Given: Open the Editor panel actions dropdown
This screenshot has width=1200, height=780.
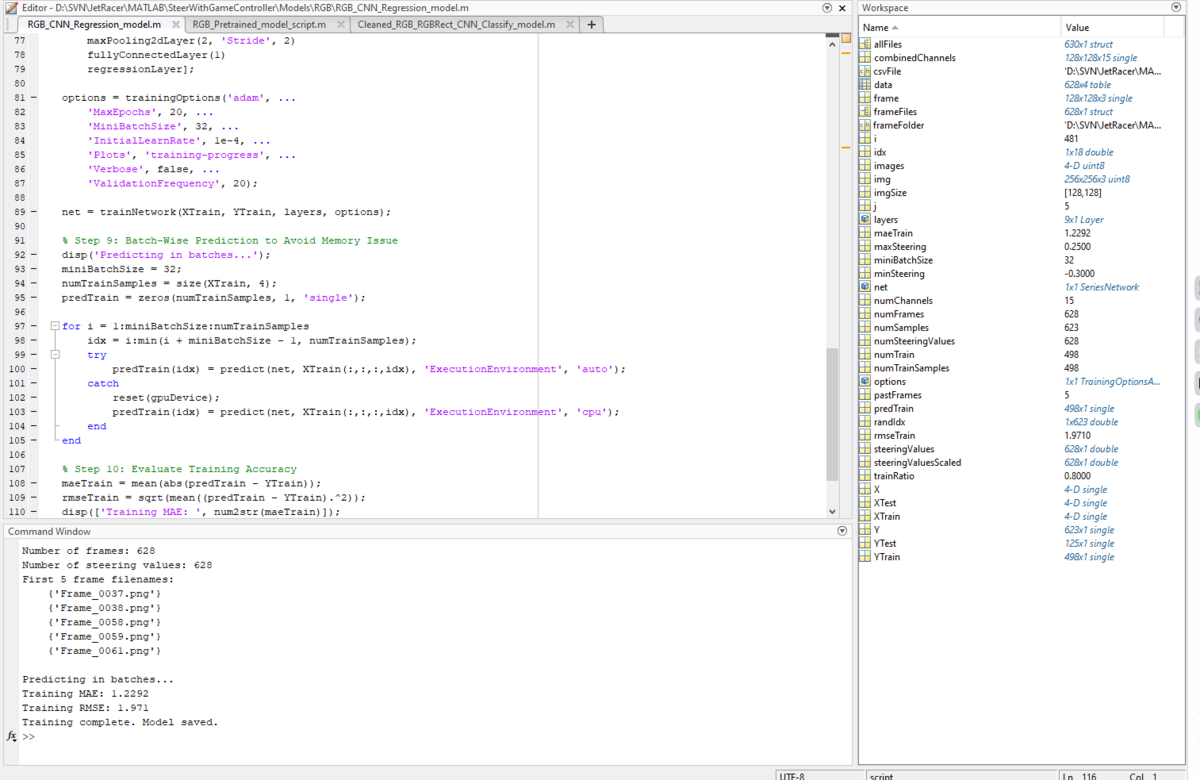Looking at the screenshot, I should 827,8.
